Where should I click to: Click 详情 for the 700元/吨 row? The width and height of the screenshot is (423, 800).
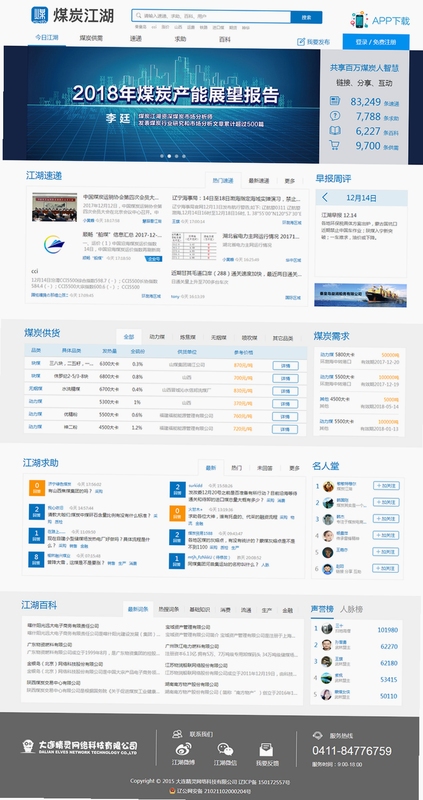[285, 378]
